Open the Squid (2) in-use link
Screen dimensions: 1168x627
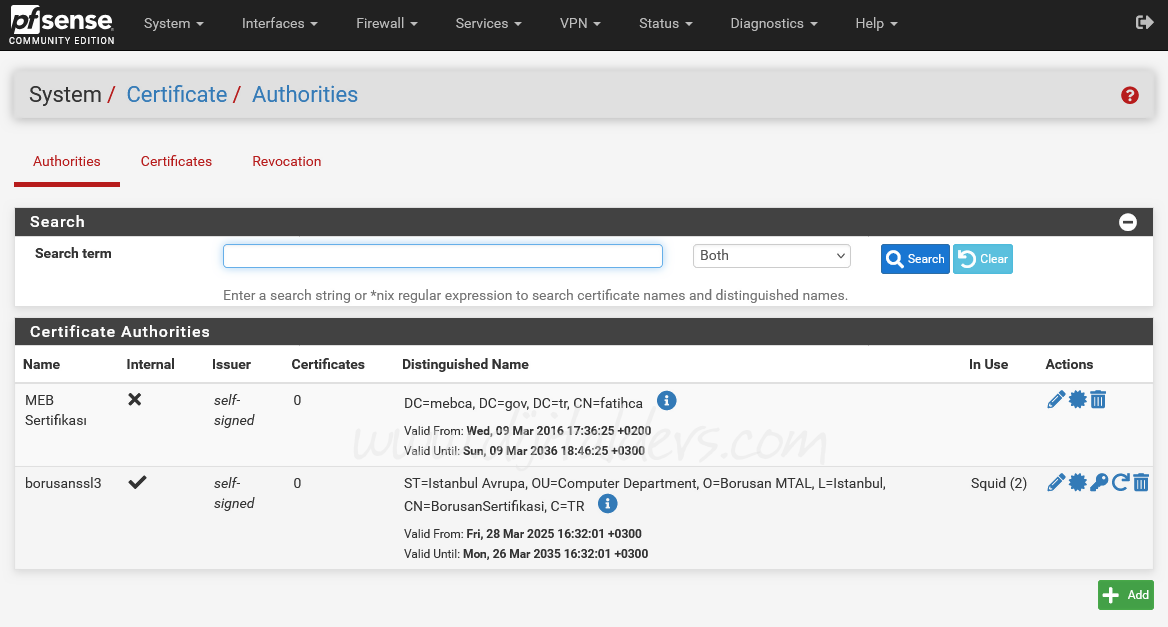(998, 482)
